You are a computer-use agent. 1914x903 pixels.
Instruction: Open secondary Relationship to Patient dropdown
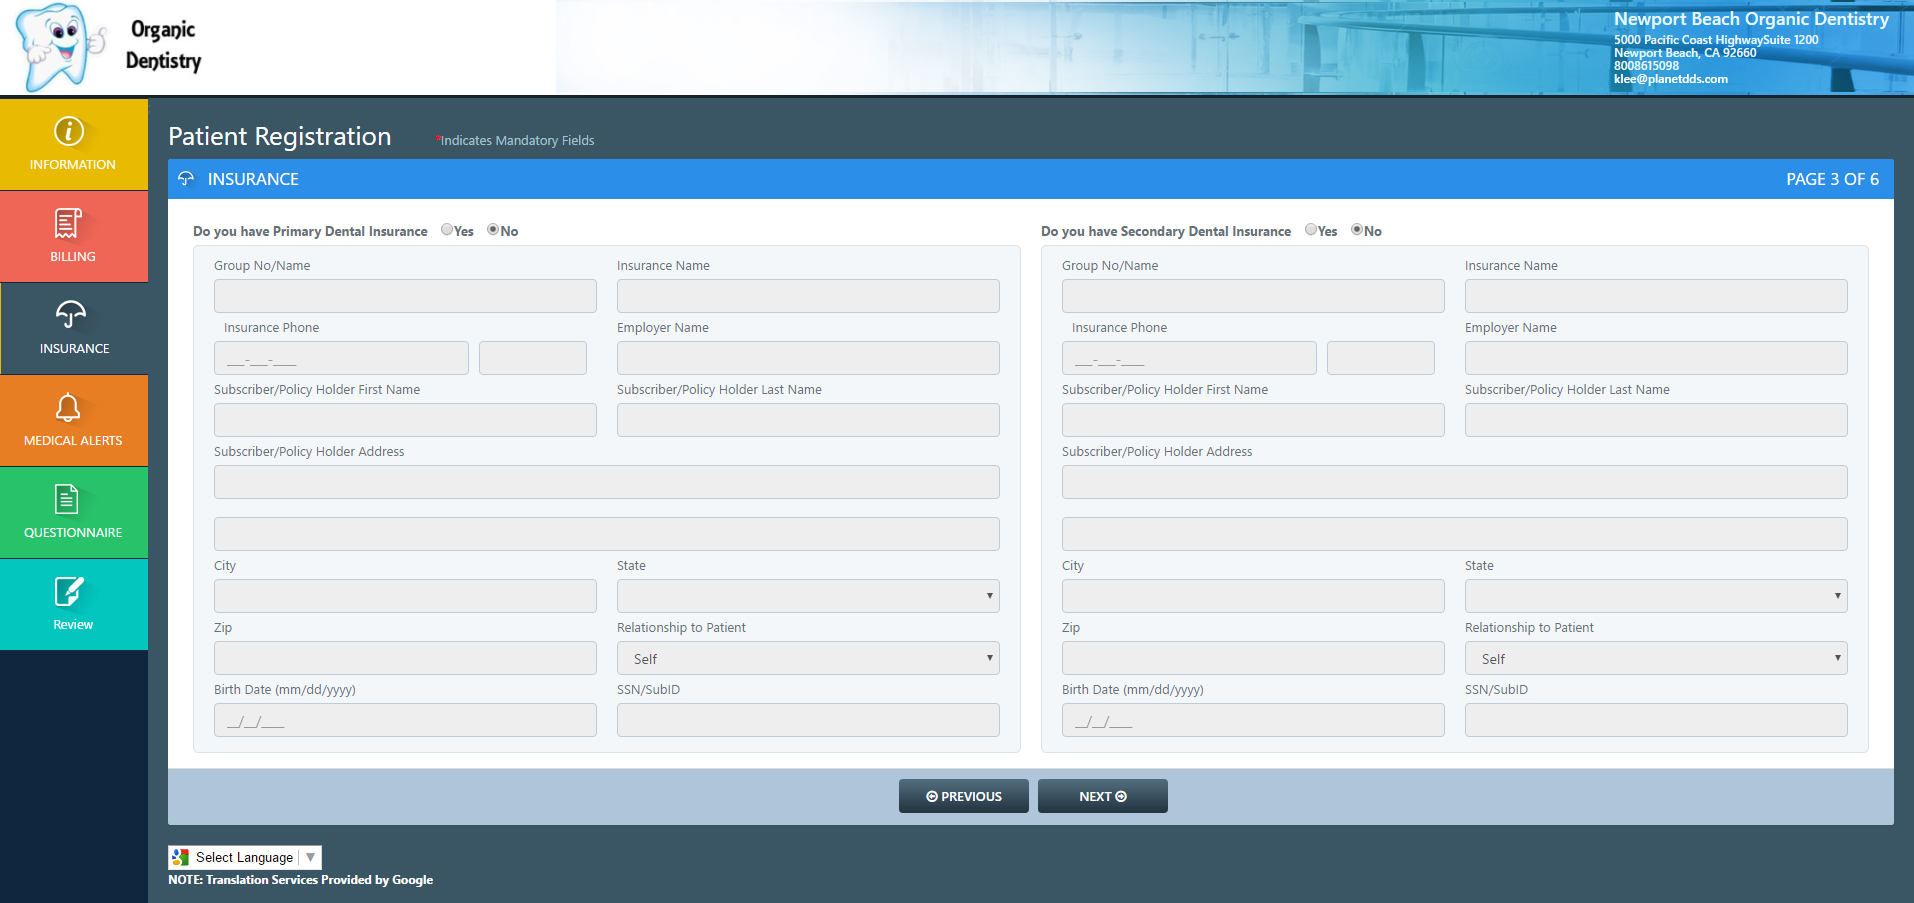click(x=1656, y=658)
